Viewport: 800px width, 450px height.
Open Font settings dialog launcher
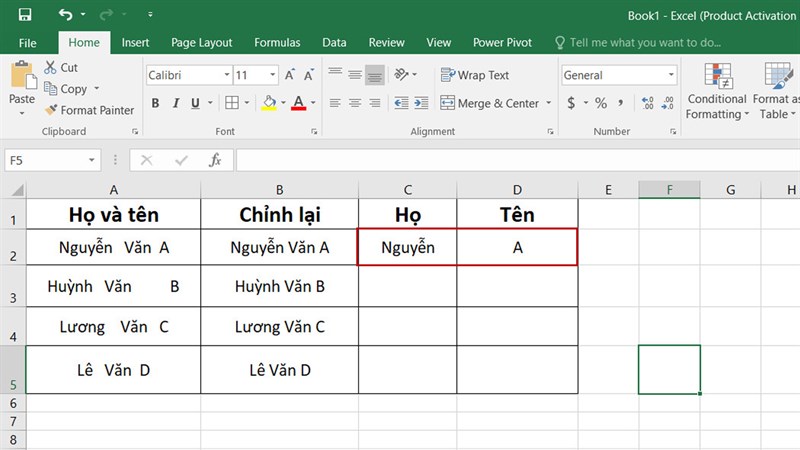(314, 132)
